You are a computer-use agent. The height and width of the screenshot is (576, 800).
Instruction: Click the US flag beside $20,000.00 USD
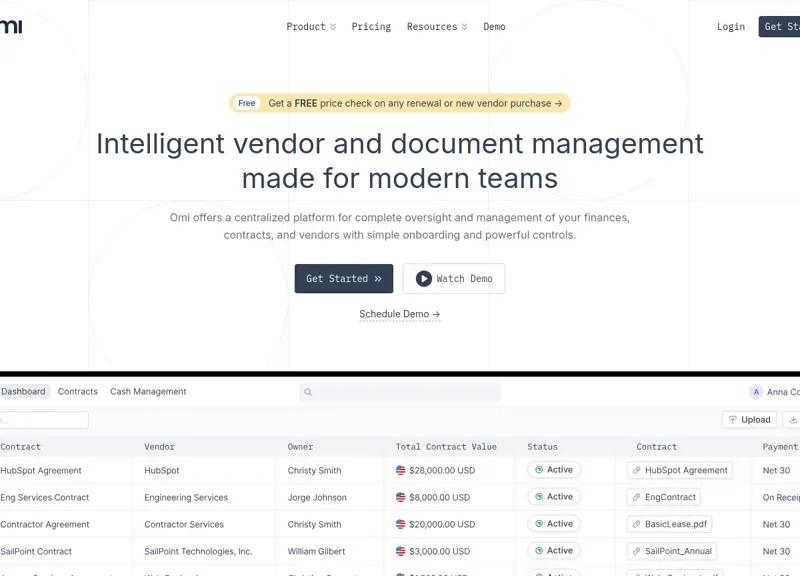coord(401,524)
